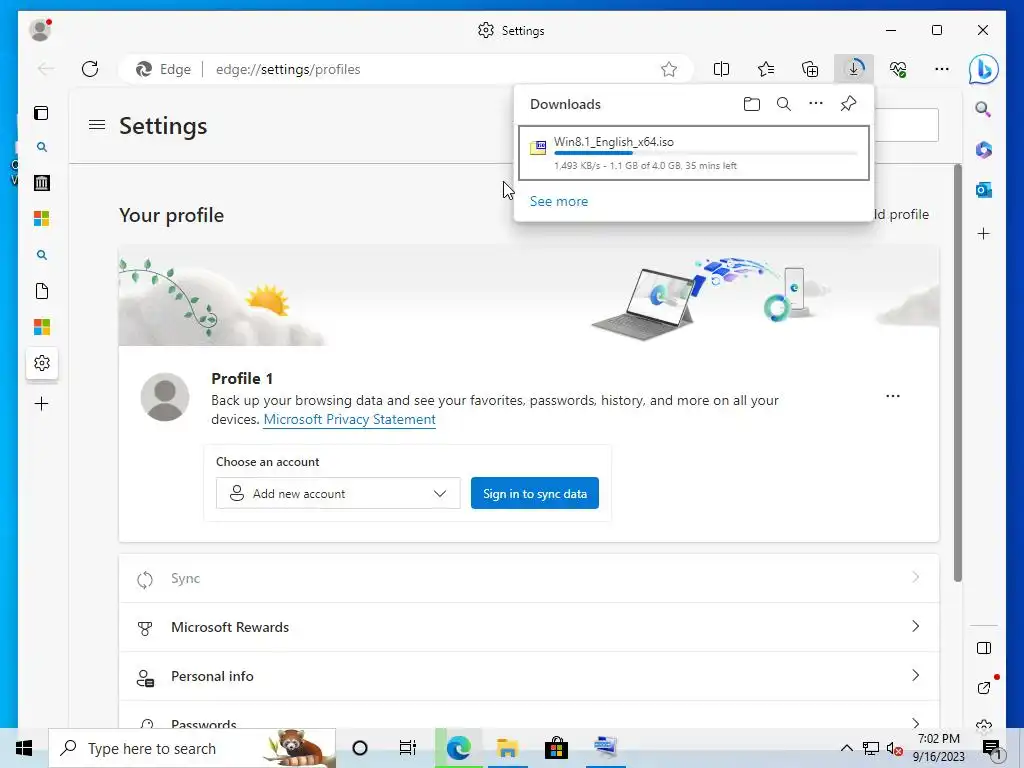This screenshot has width=1024, height=768.
Task: Open Bing chat sidebar icon
Action: pyautogui.click(x=984, y=69)
